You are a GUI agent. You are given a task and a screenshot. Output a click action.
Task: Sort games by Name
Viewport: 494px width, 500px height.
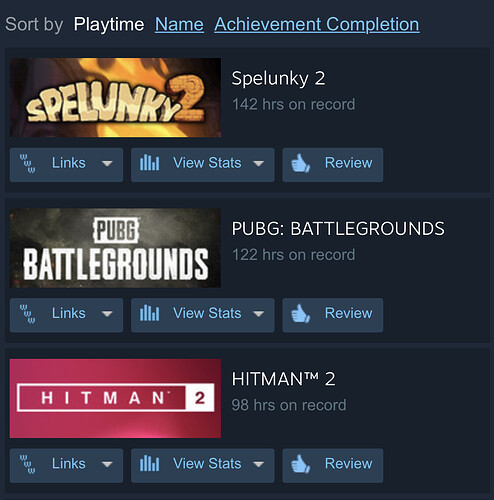pyautogui.click(x=179, y=24)
